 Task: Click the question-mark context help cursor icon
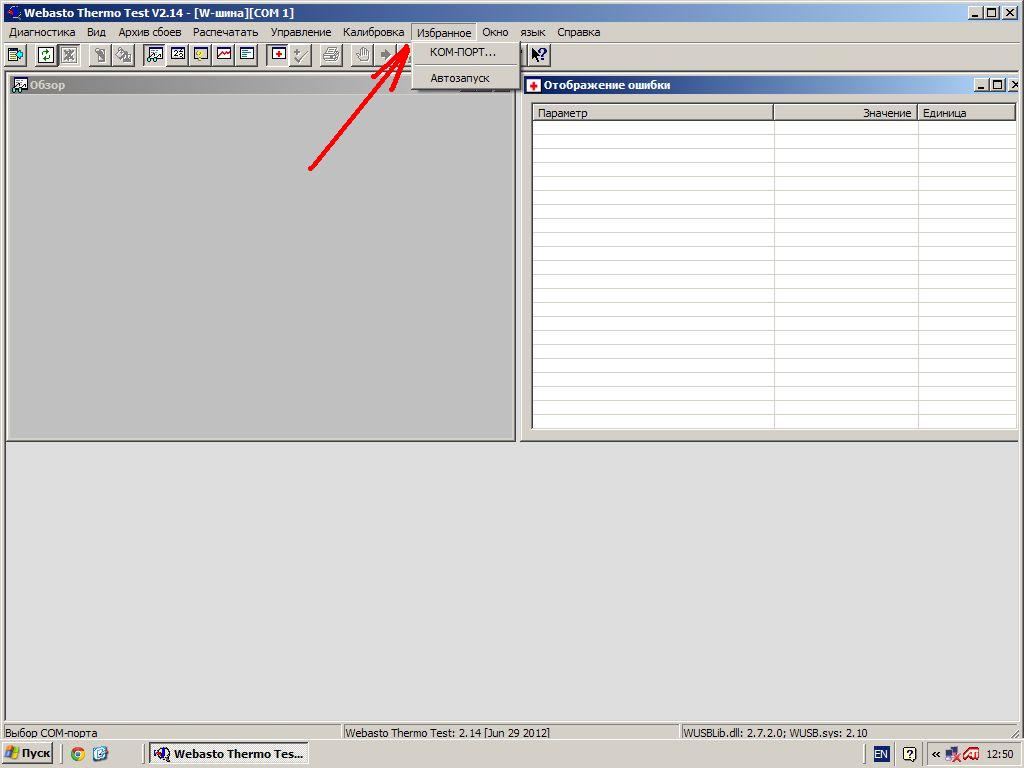[x=539, y=55]
